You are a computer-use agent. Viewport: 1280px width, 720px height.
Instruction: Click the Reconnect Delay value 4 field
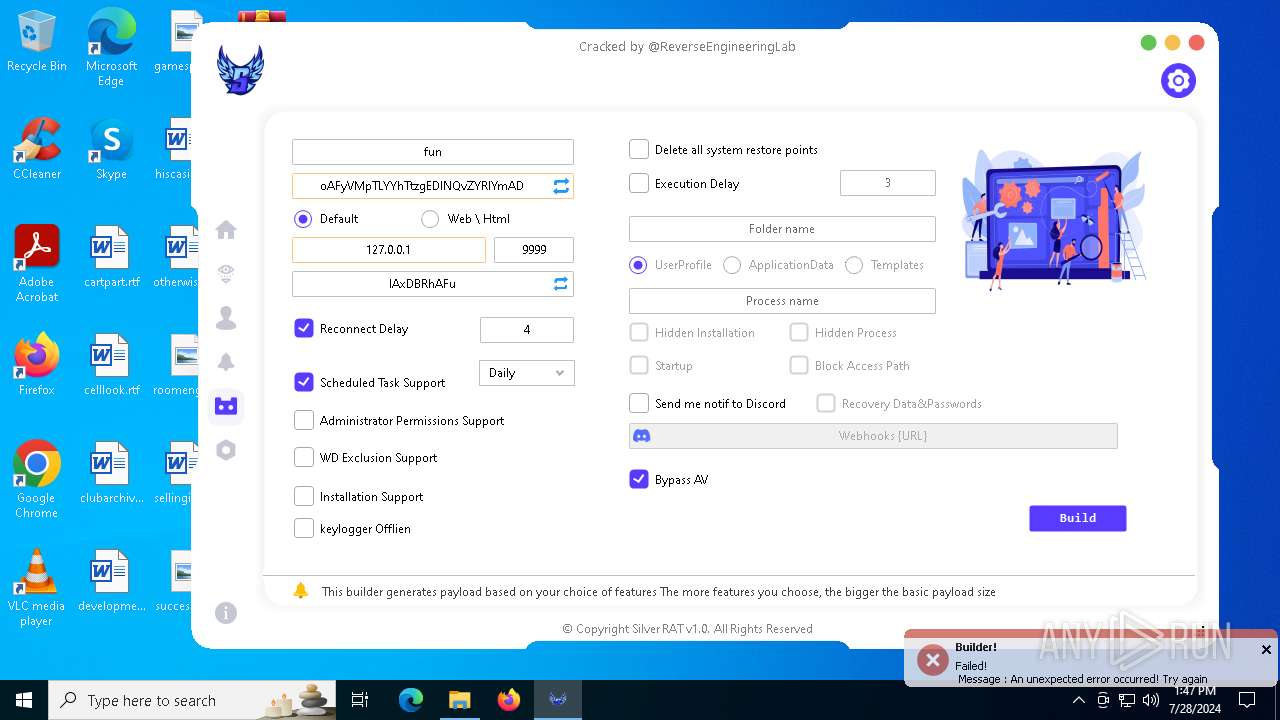527,330
